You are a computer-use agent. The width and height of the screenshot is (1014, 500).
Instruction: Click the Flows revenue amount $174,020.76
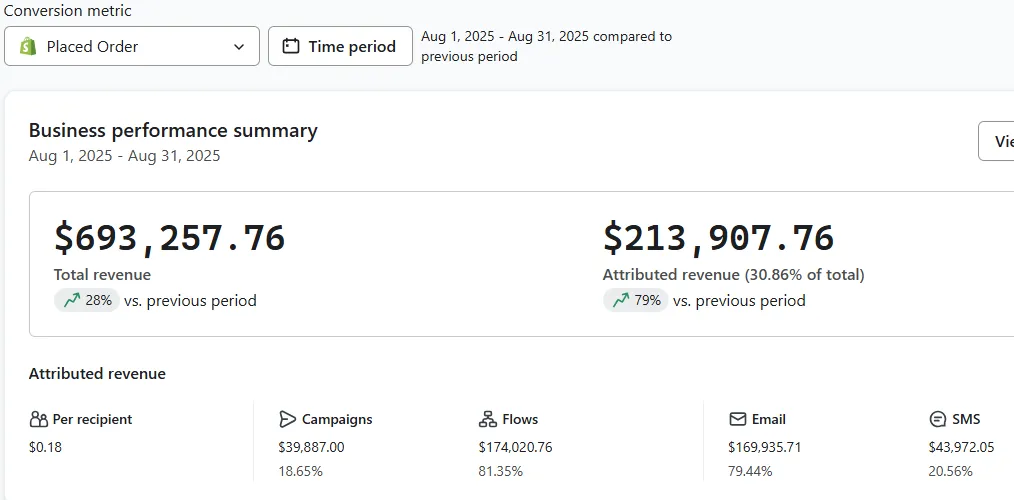(515, 447)
